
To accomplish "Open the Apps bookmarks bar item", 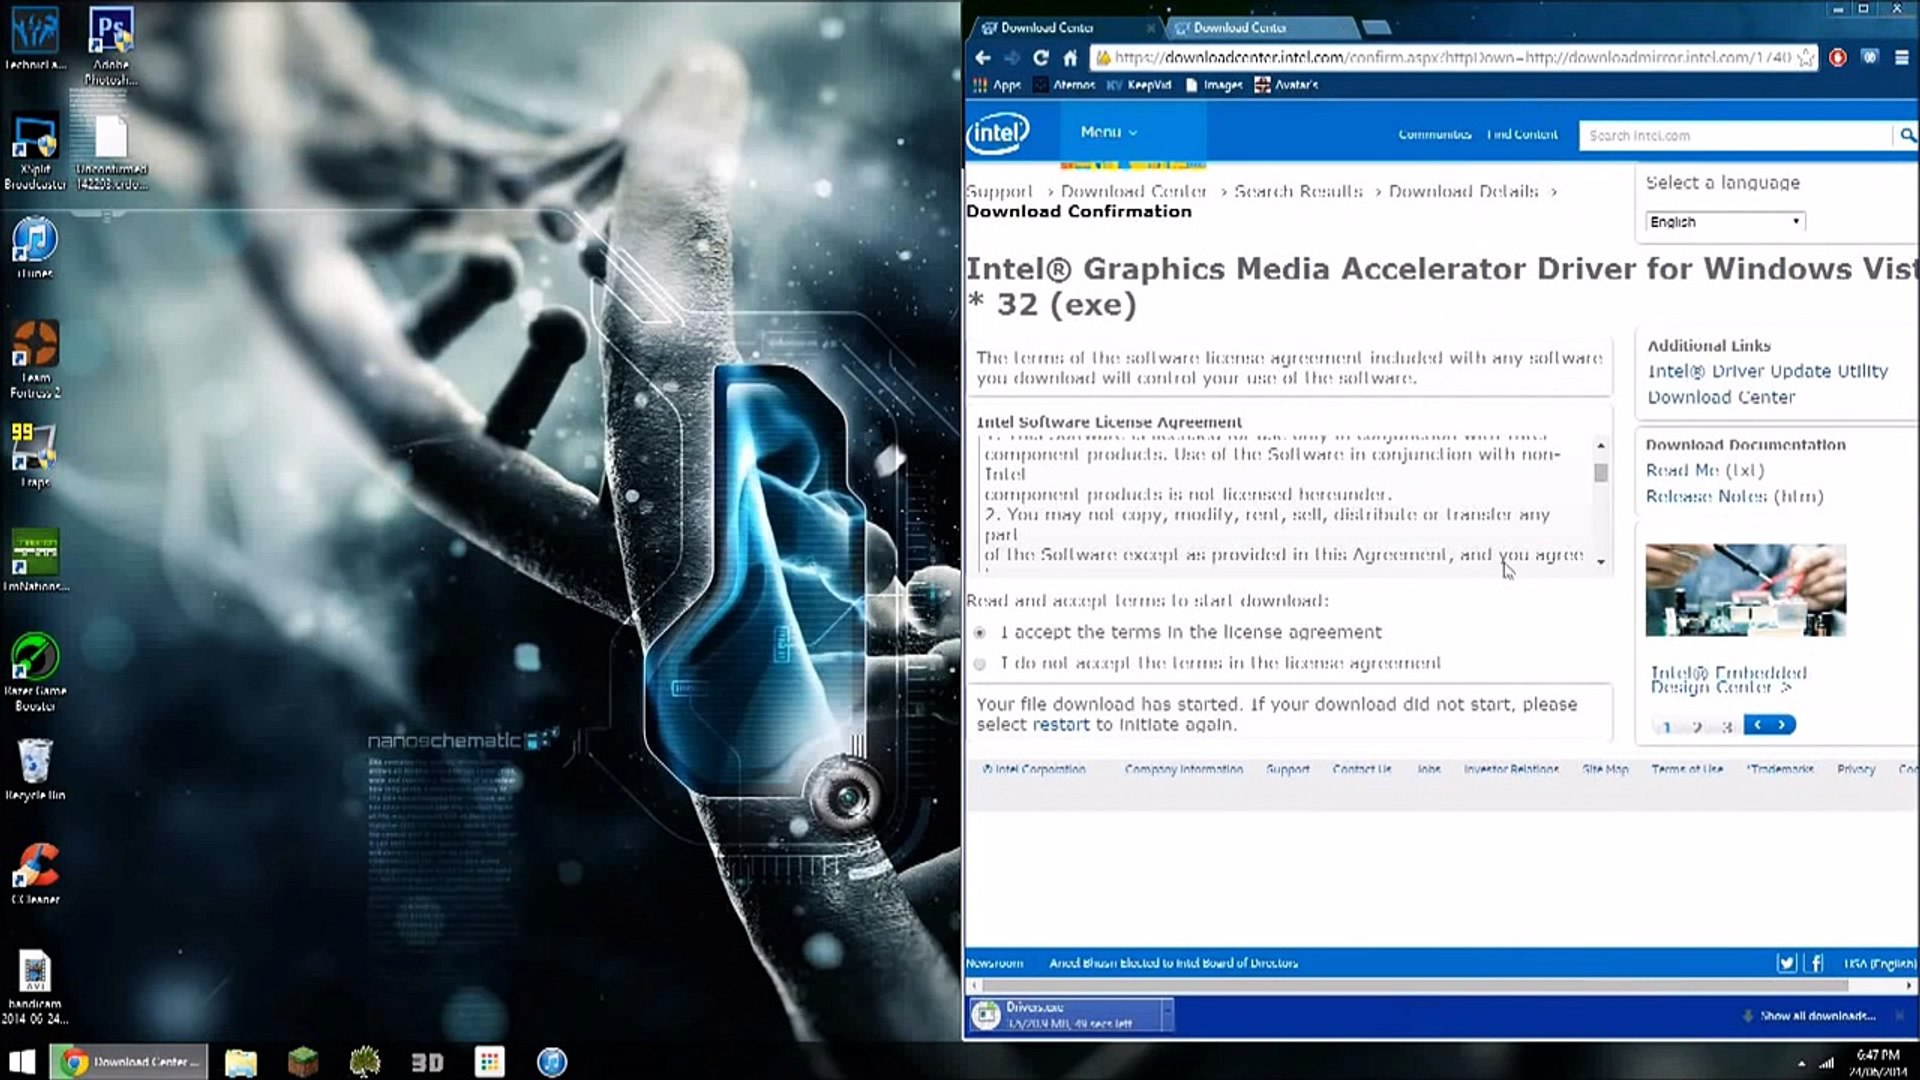I will [997, 85].
